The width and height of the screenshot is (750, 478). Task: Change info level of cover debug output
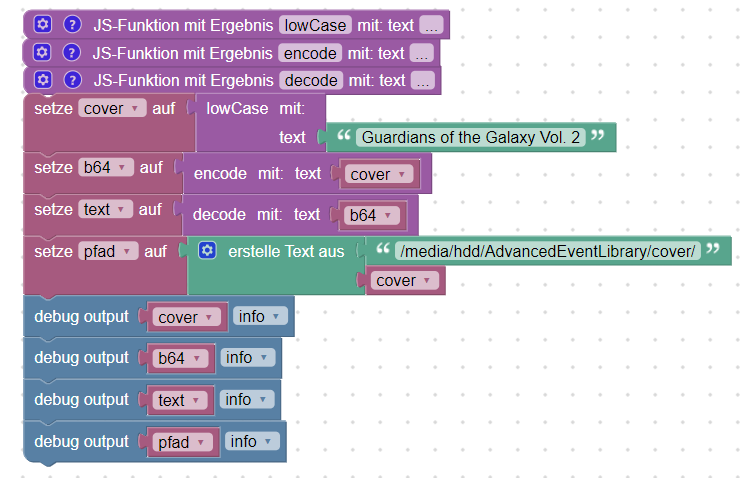click(x=260, y=316)
